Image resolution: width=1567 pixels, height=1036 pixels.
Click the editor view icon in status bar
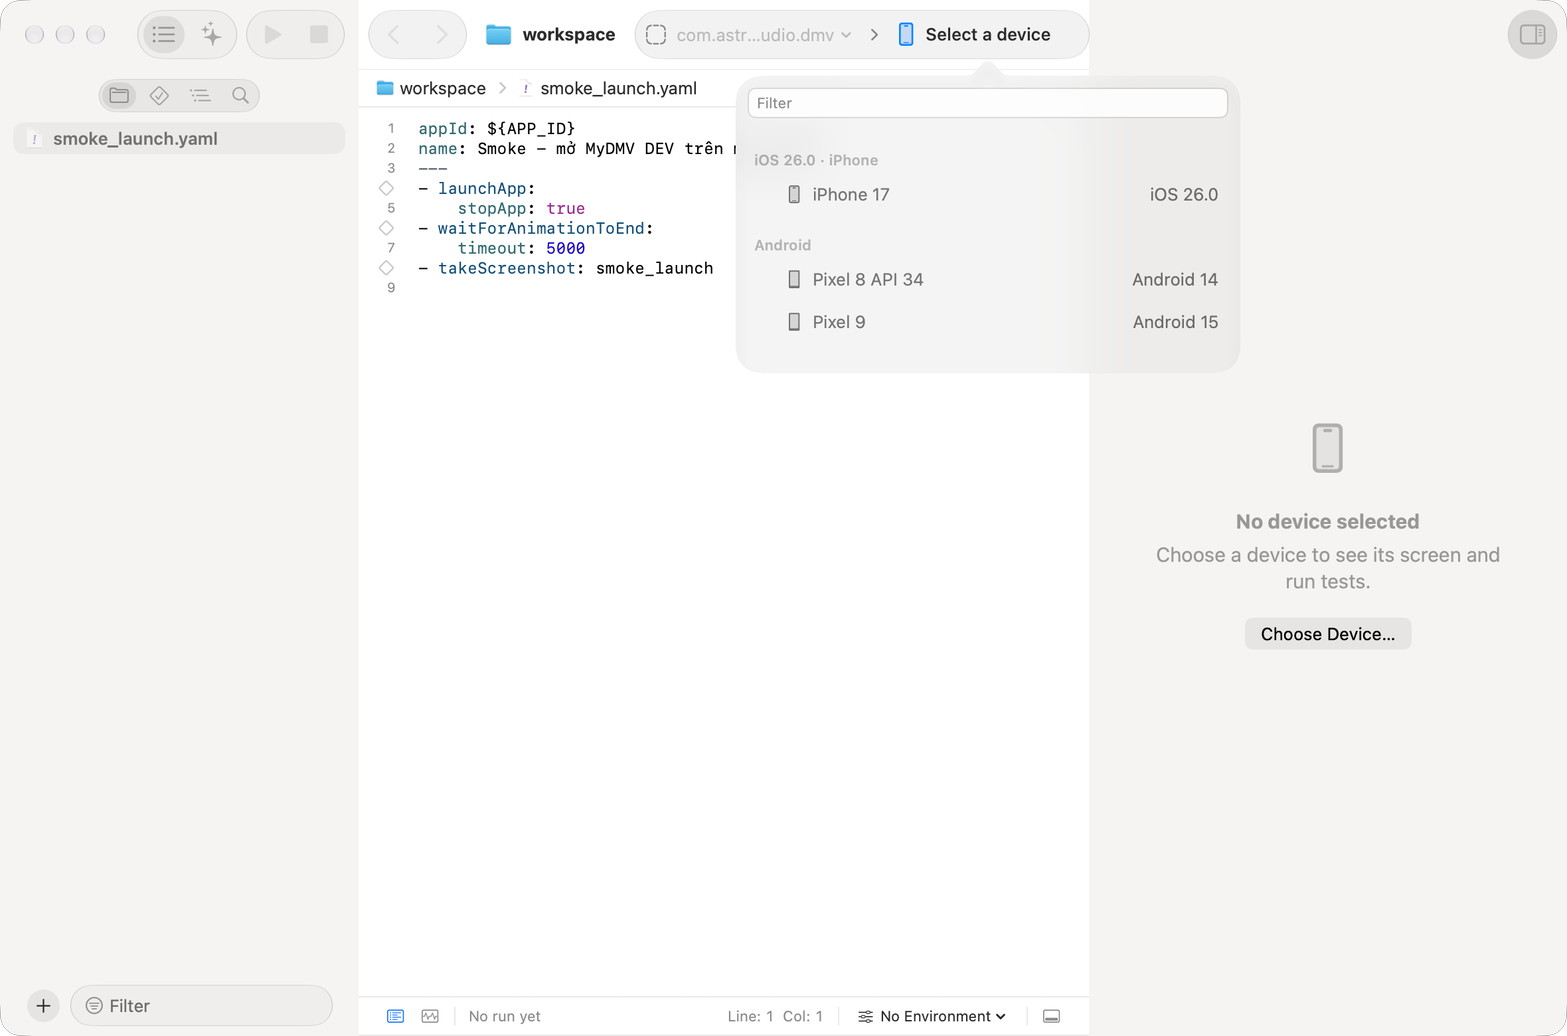pyautogui.click(x=395, y=1016)
